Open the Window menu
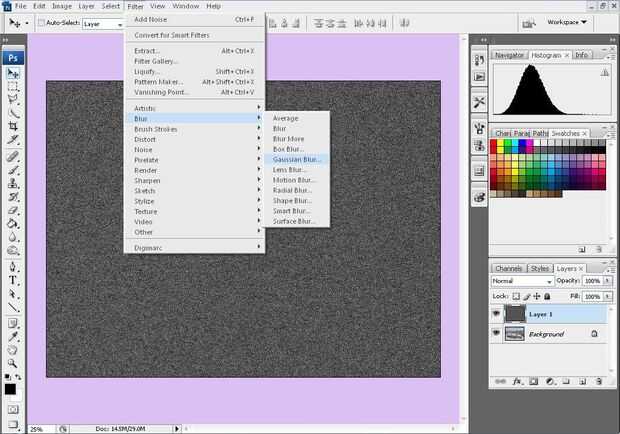This screenshot has height=434, width=620. point(185,6)
